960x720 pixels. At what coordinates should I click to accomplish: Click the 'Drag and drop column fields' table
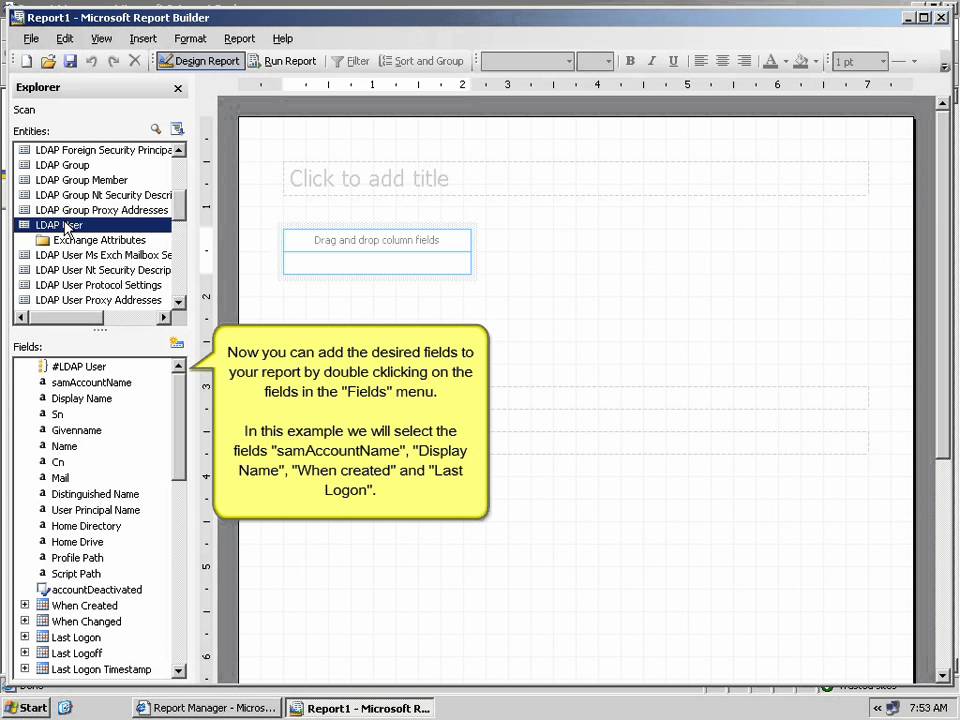[x=377, y=252]
